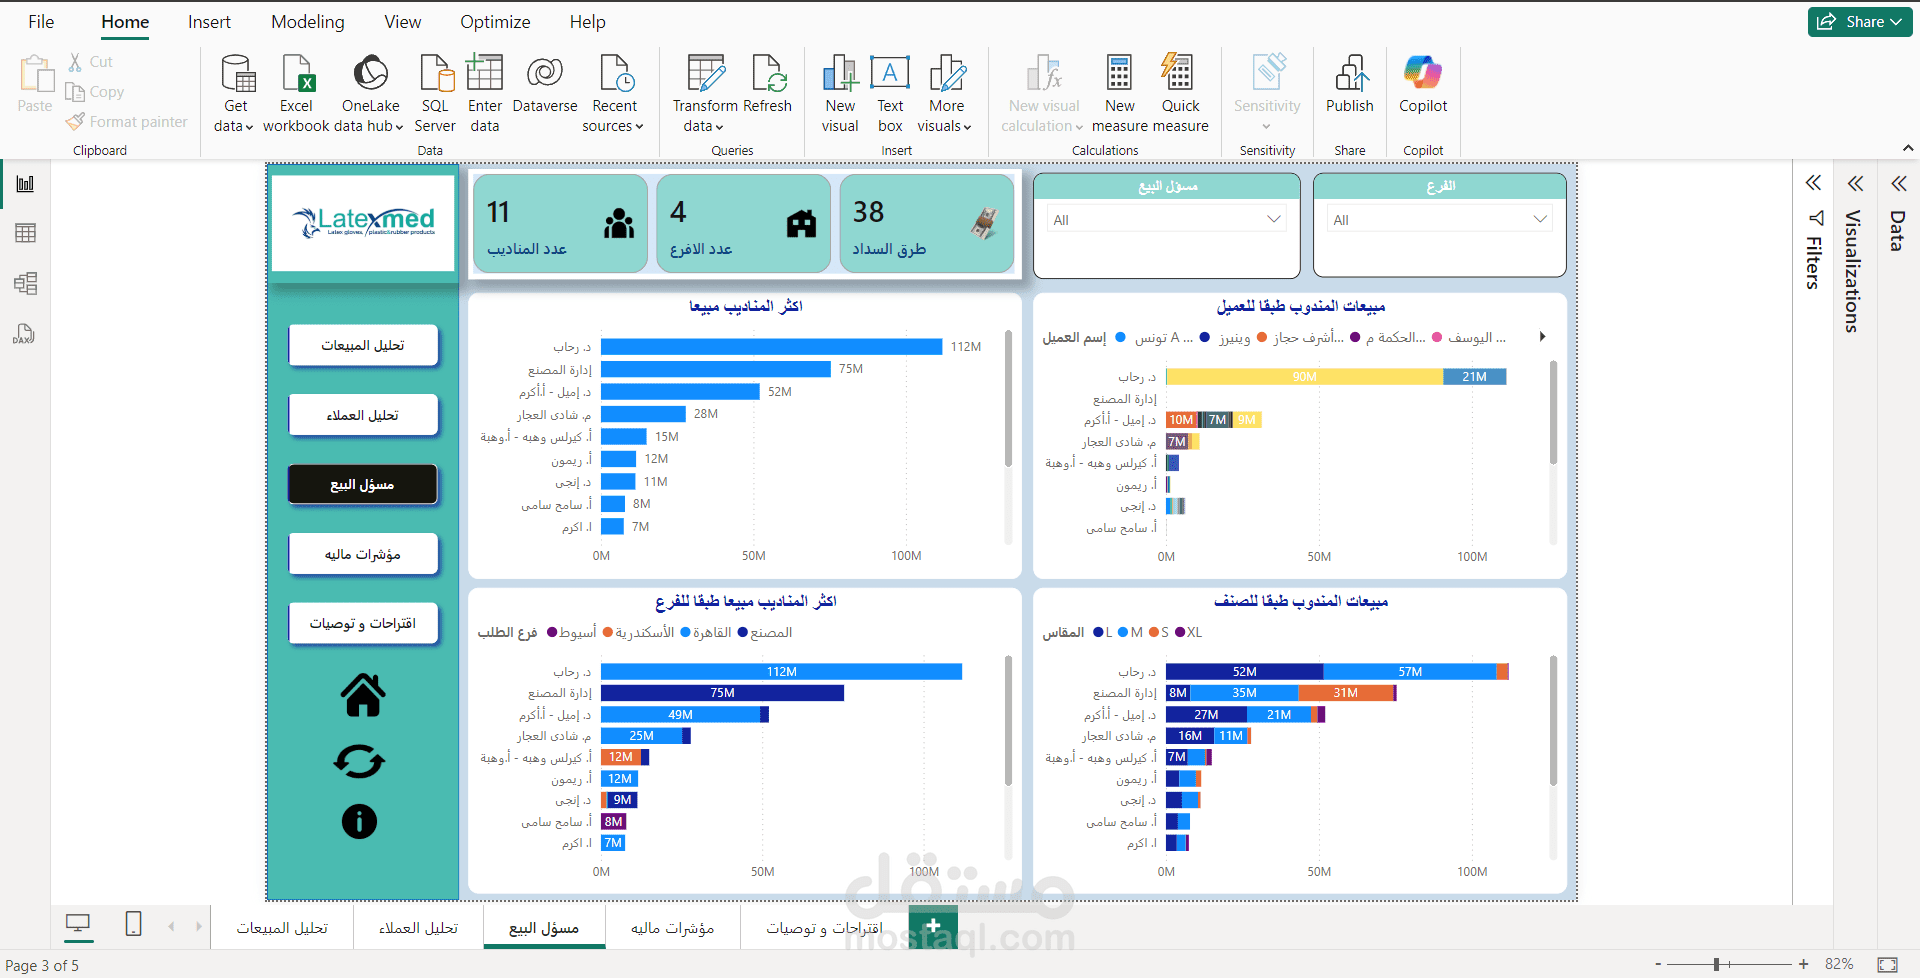Insert a New visual
Viewport: 1920px width, 978px height.
(840, 93)
